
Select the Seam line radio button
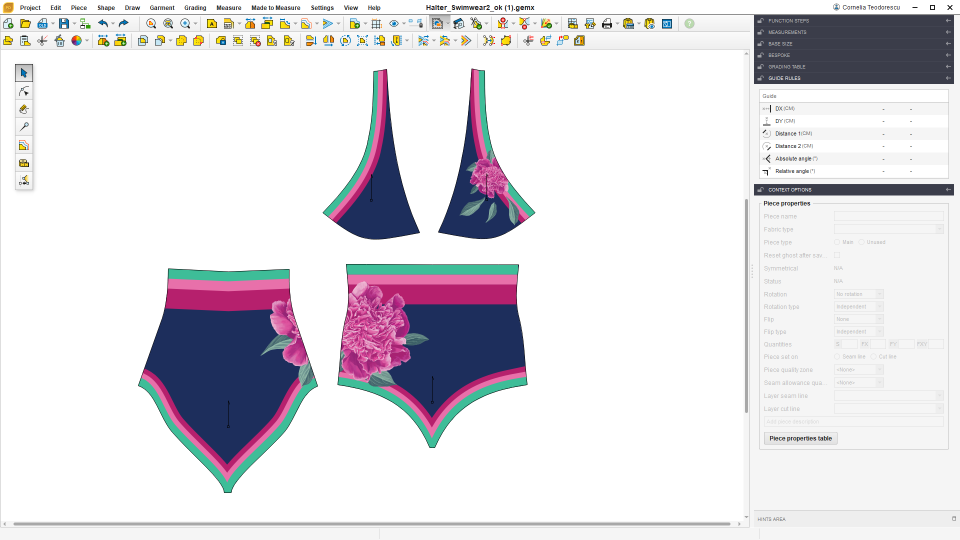pyautogui.click(x=837, y=357)
